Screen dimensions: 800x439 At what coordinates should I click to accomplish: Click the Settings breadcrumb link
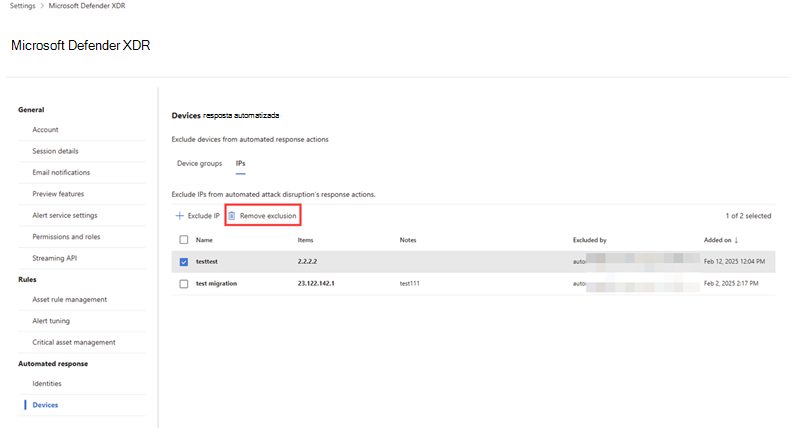(x=22, y=6)
